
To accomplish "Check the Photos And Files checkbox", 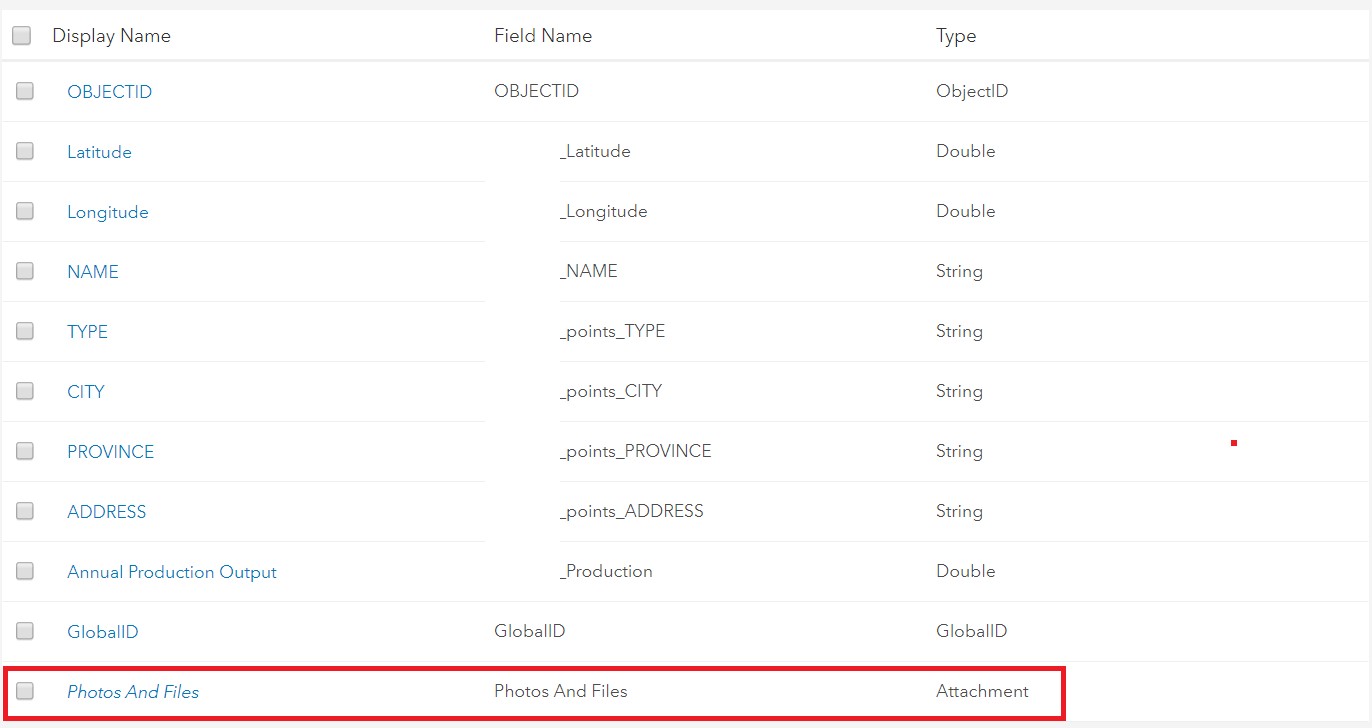I will pos(25,691).
